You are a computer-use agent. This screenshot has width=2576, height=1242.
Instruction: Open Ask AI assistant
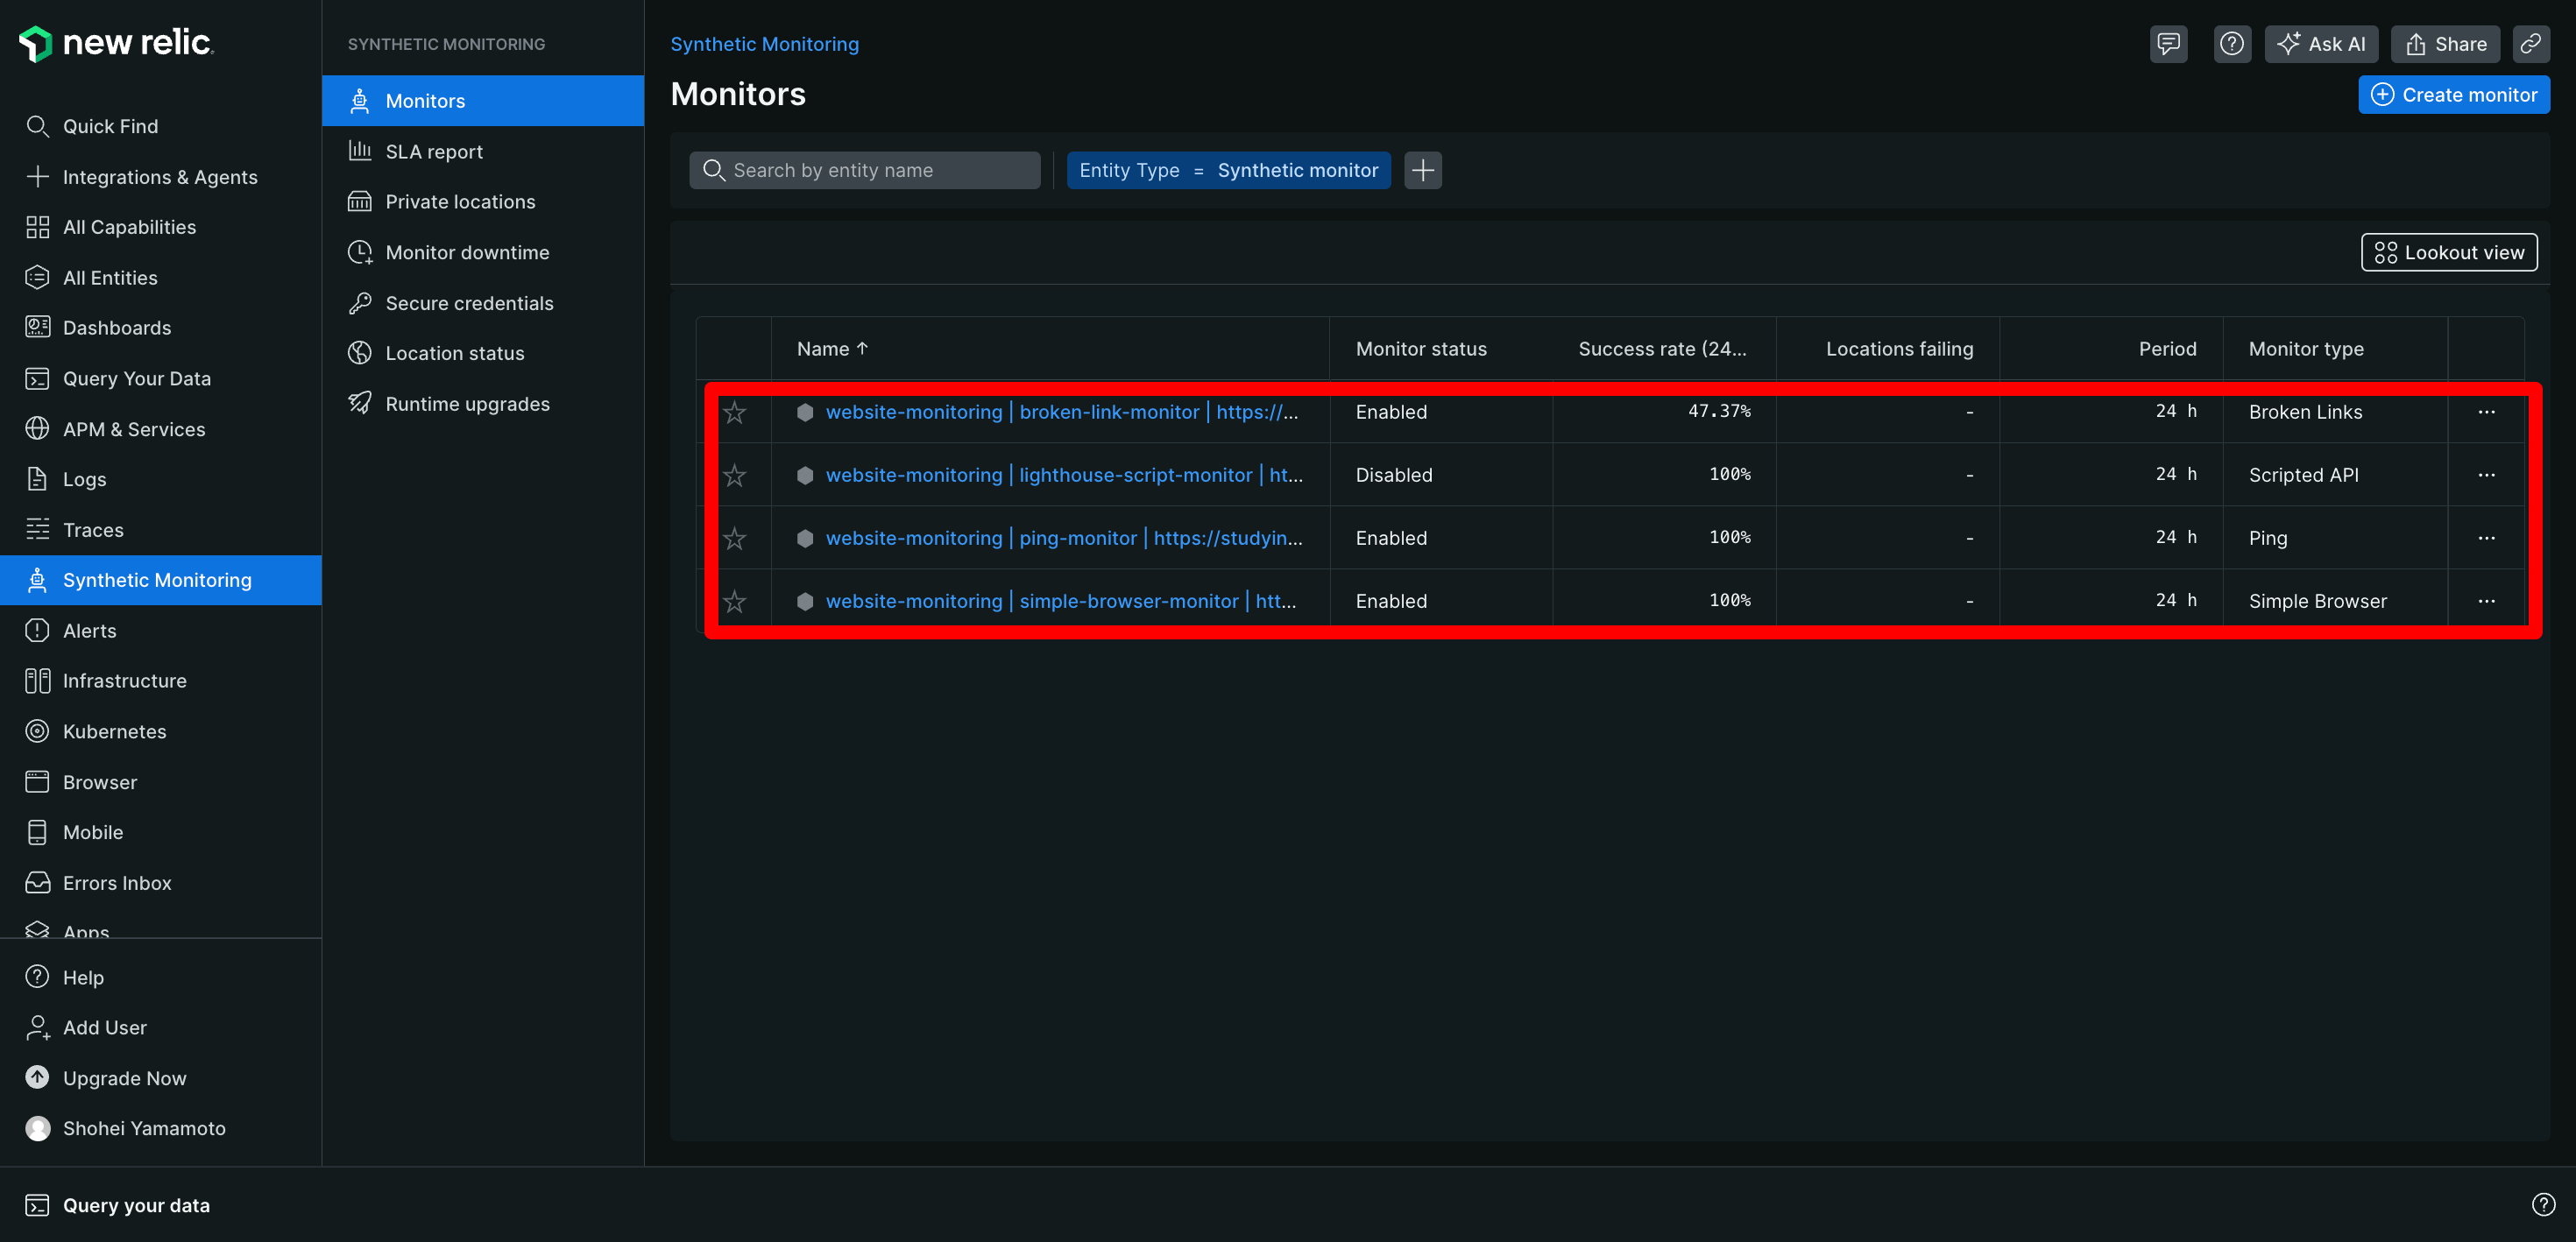(x=2321, y=44)
